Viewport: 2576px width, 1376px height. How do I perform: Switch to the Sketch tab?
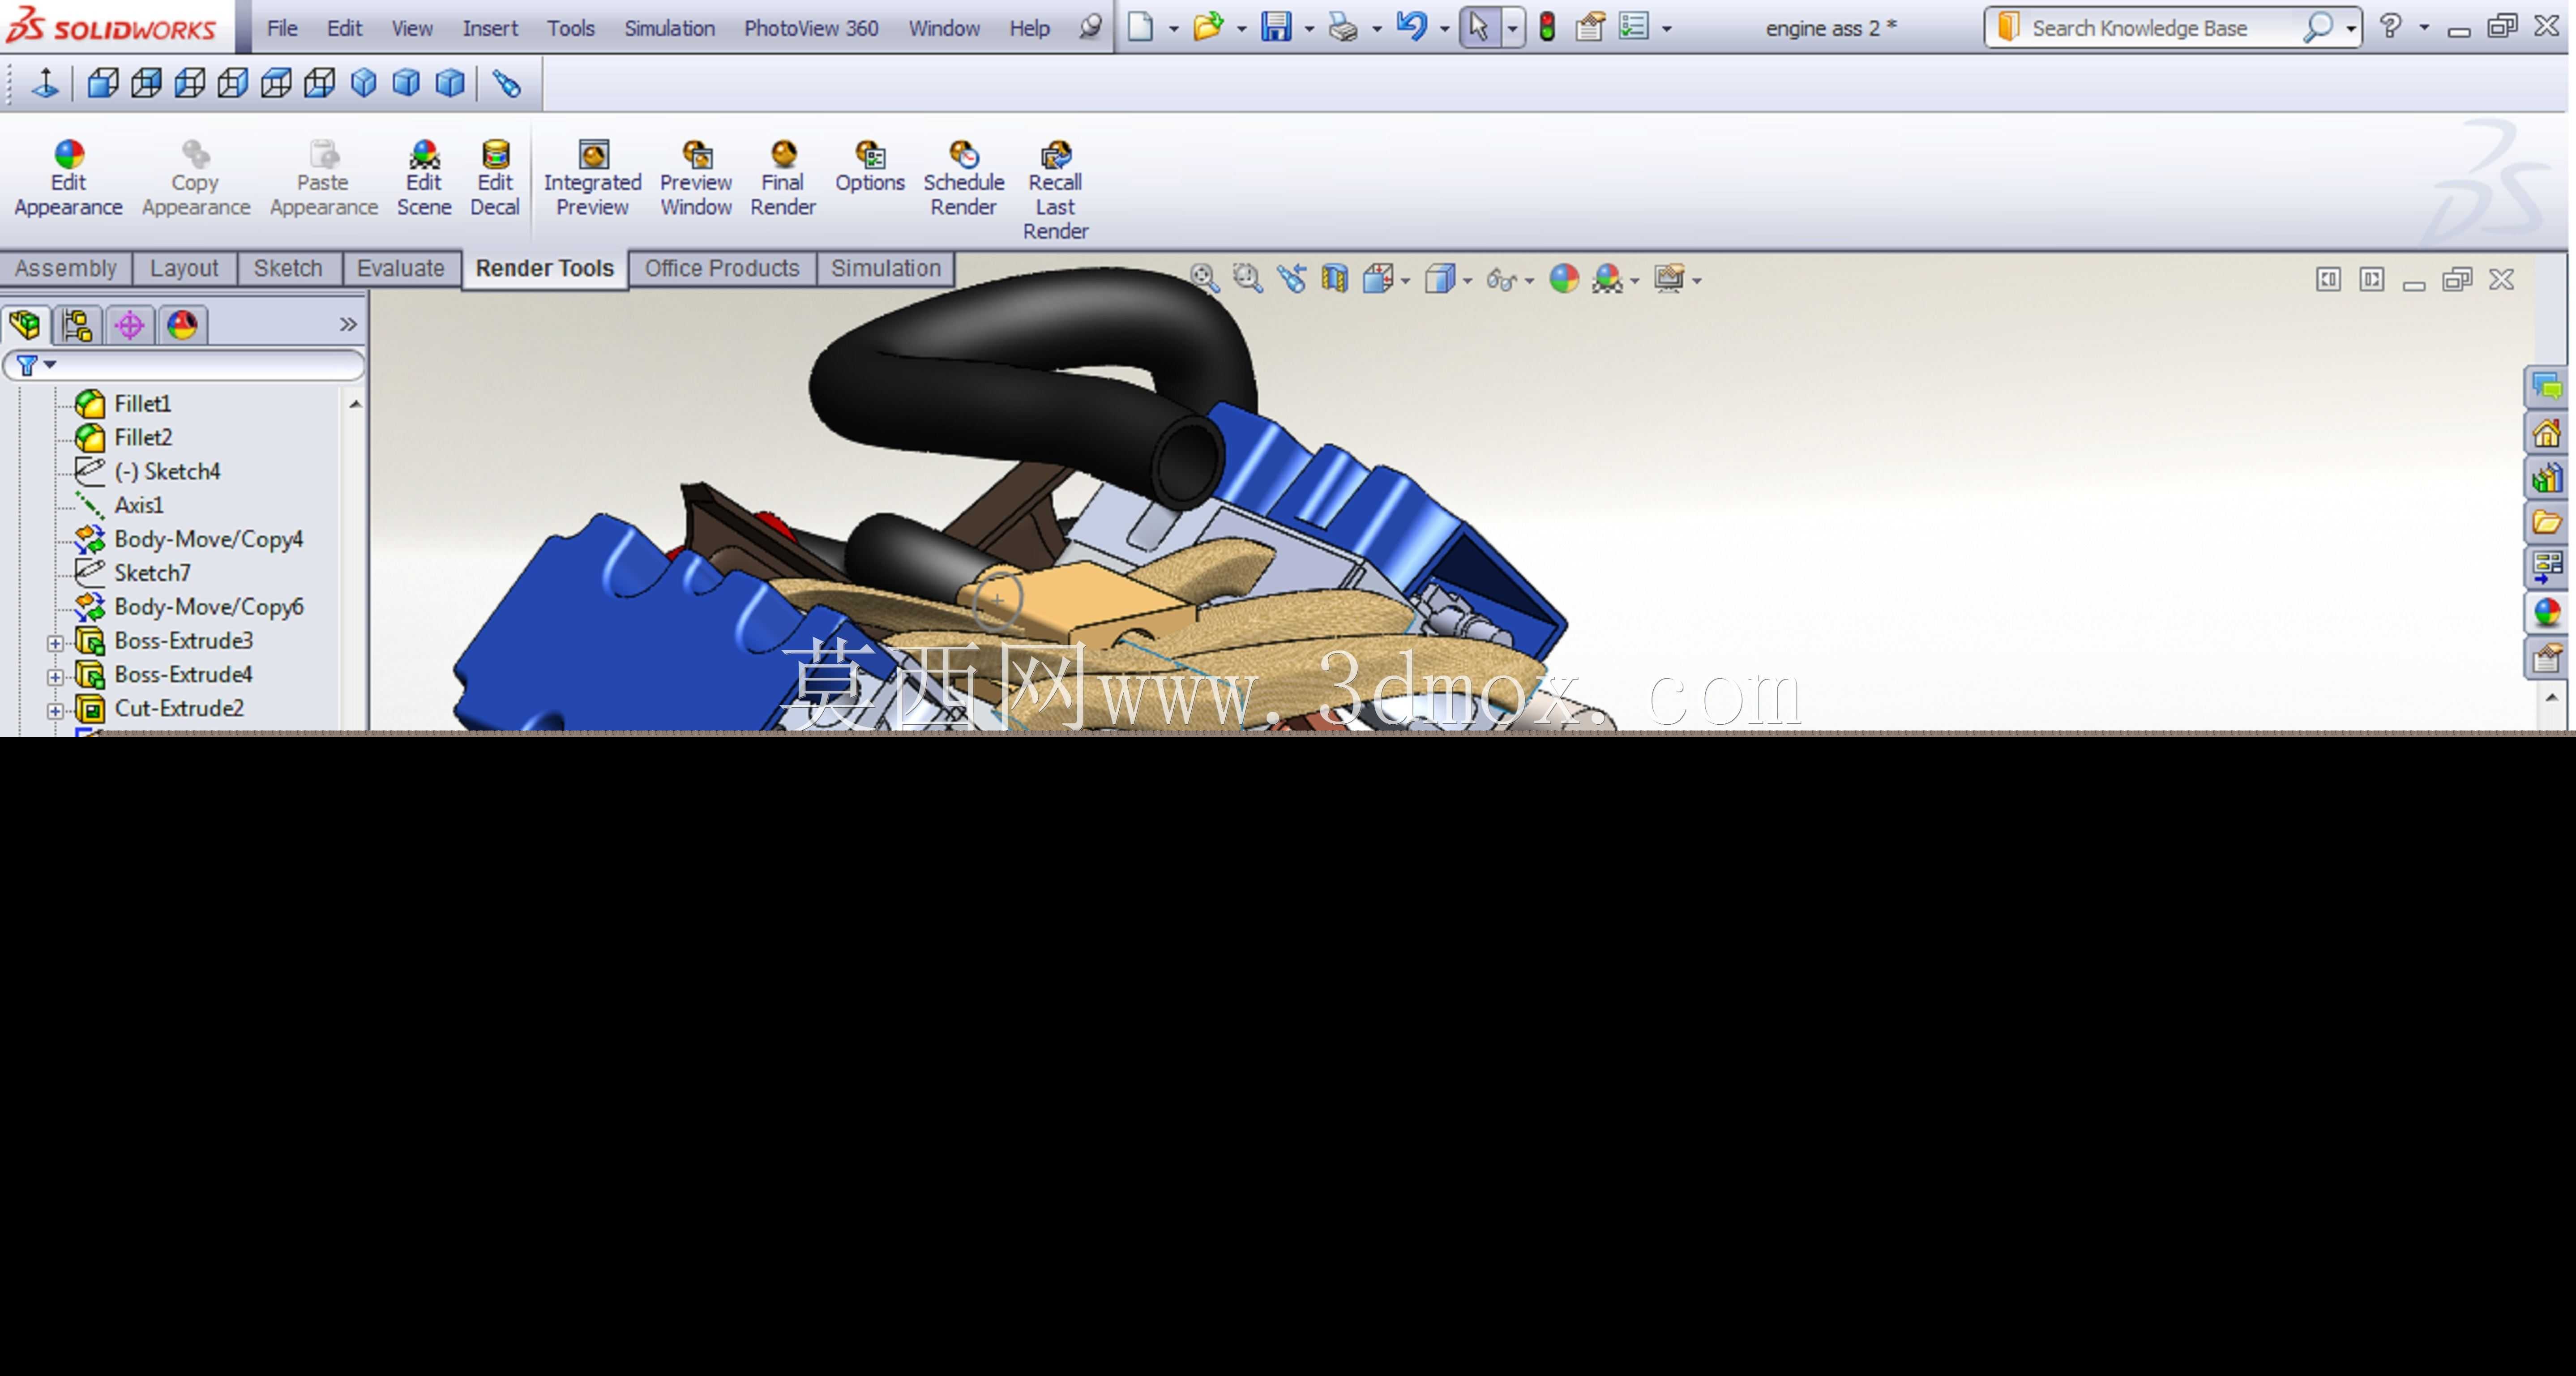coord(288,268)
